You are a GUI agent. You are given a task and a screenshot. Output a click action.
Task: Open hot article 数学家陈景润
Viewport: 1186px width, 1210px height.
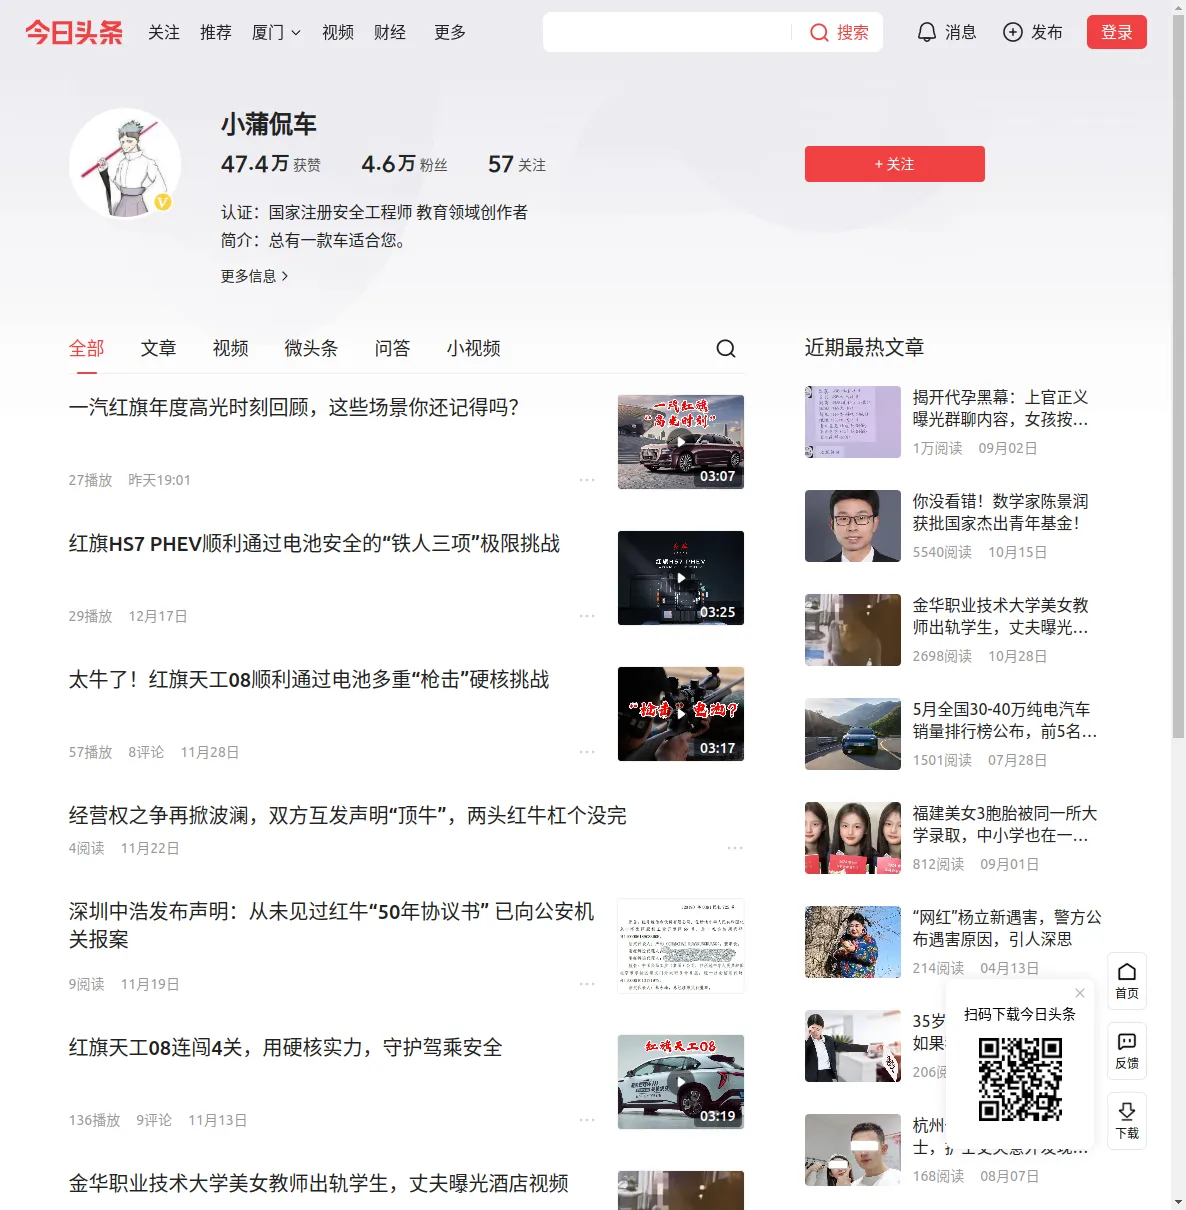coord(1001,512)
